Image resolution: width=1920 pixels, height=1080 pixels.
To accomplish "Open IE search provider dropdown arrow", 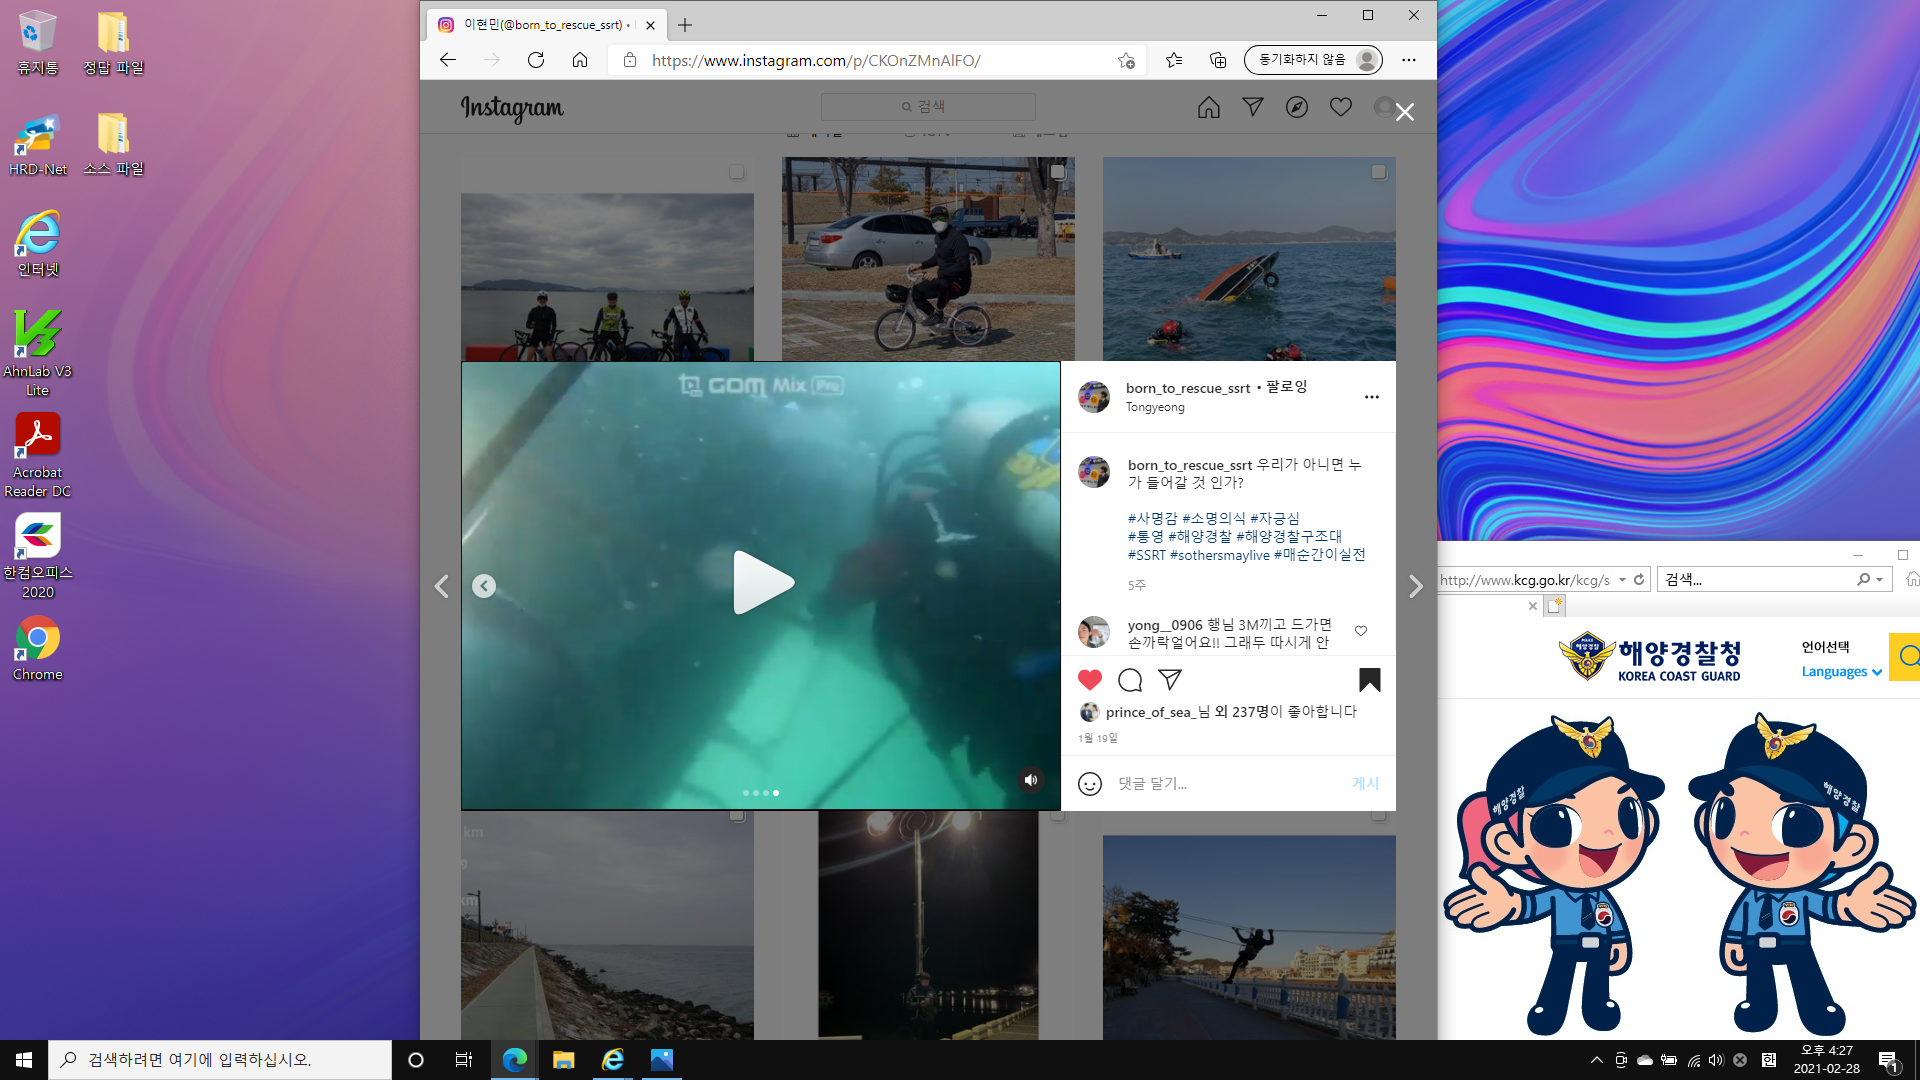I will pos(1881,580).
